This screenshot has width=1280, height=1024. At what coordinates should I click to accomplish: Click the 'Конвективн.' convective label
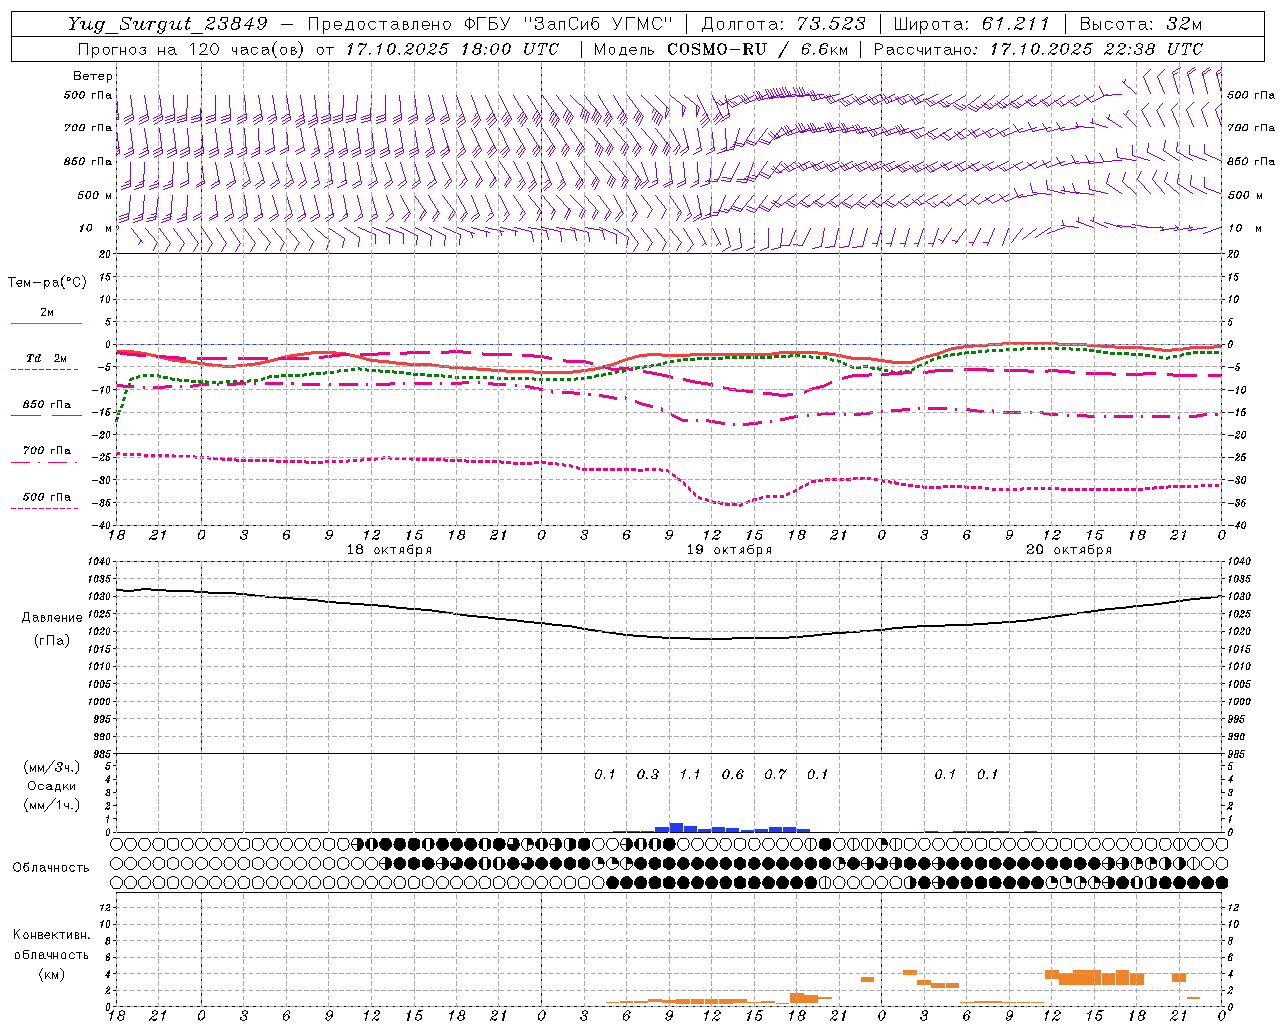click(51, 935)
